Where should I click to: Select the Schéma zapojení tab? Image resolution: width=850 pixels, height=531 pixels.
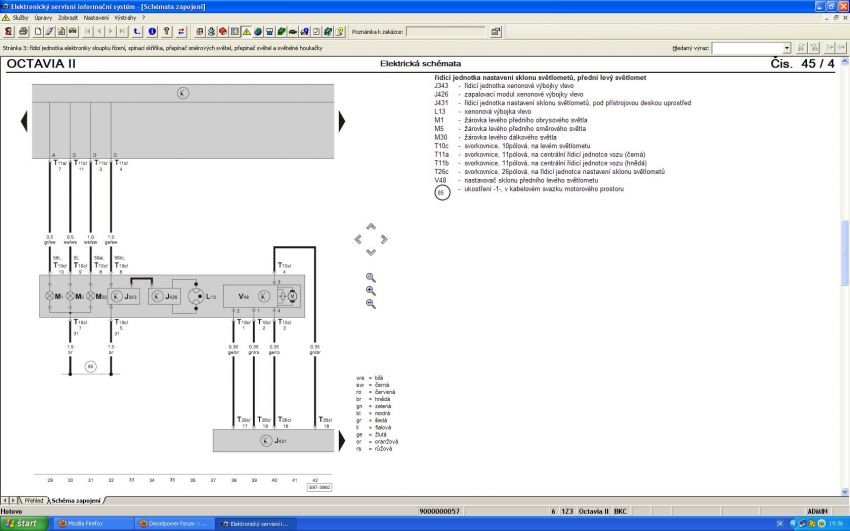[x=76, y=501]
